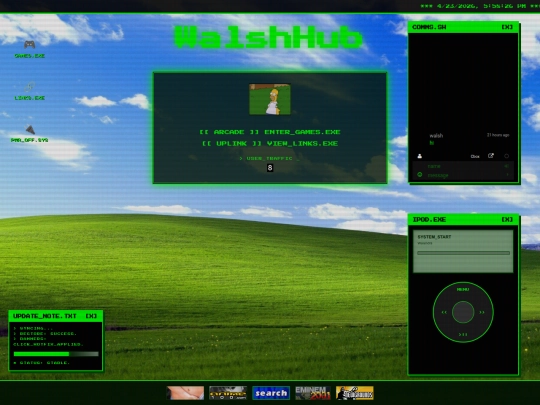Click the Cbox link in the chat widget
The image size is (540, 405).
[x=475, y=156]
